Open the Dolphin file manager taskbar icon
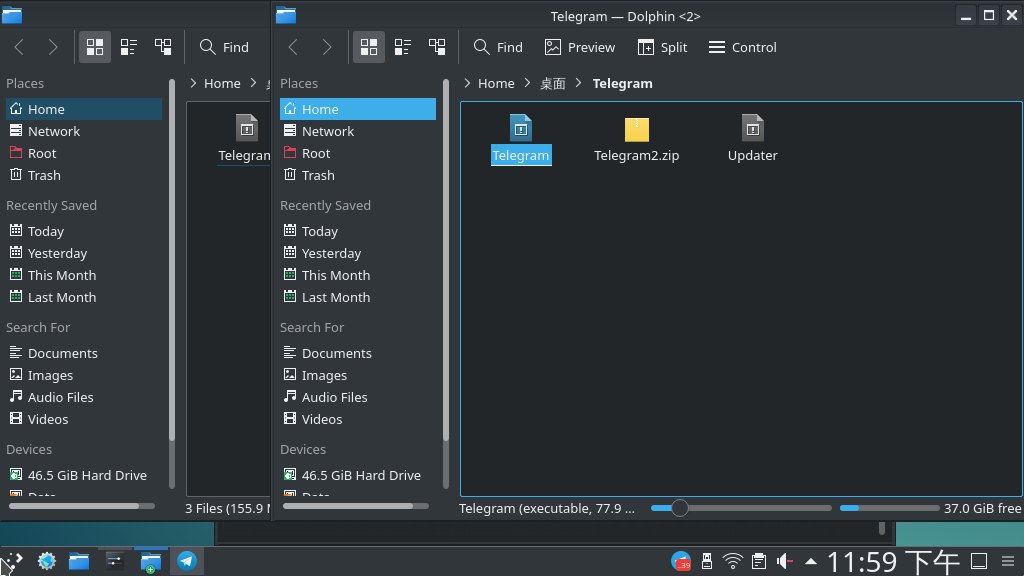 pos(79,561)
